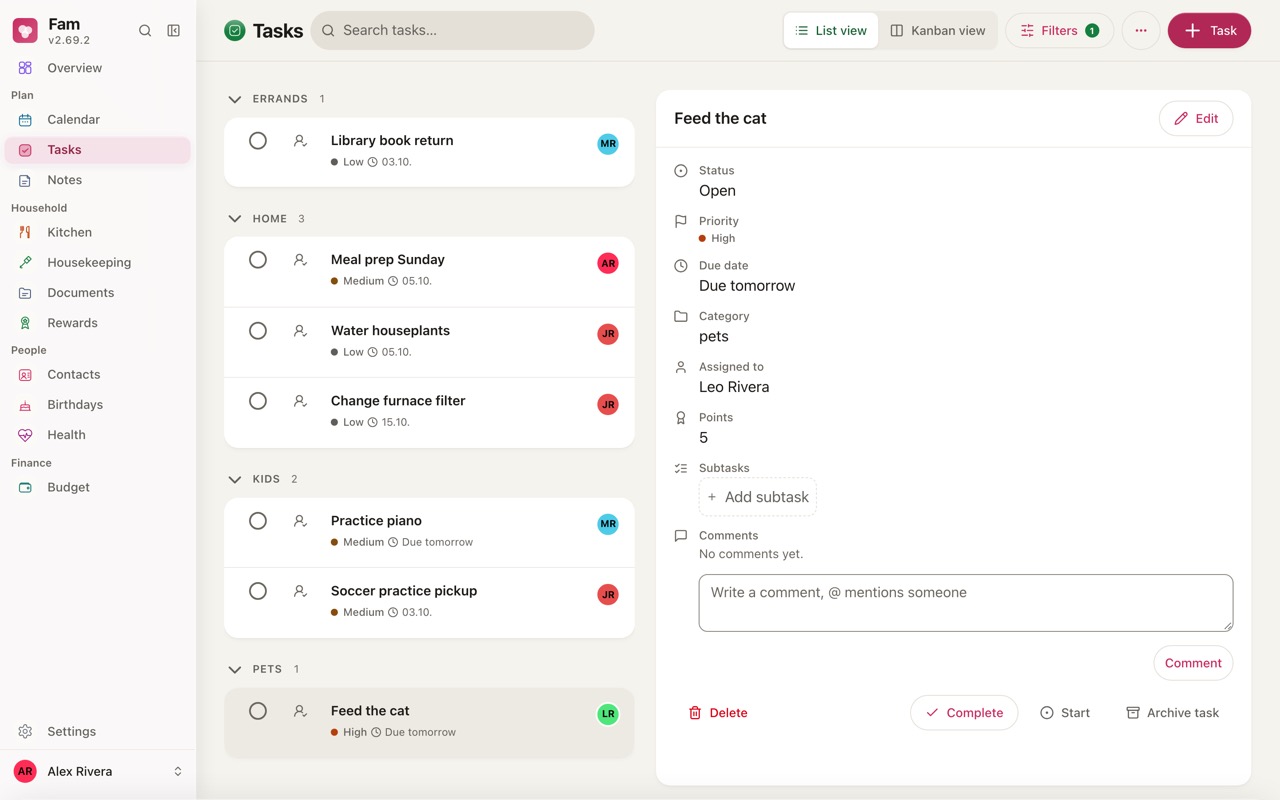This screenshot has height=800, width=1280.
Task: Open Overview in sidebar
Action: [98, 68]
